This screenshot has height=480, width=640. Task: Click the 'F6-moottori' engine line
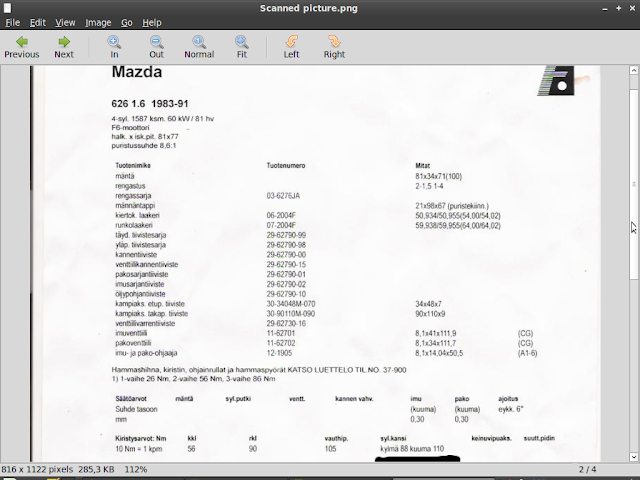[x=130, y=128]
